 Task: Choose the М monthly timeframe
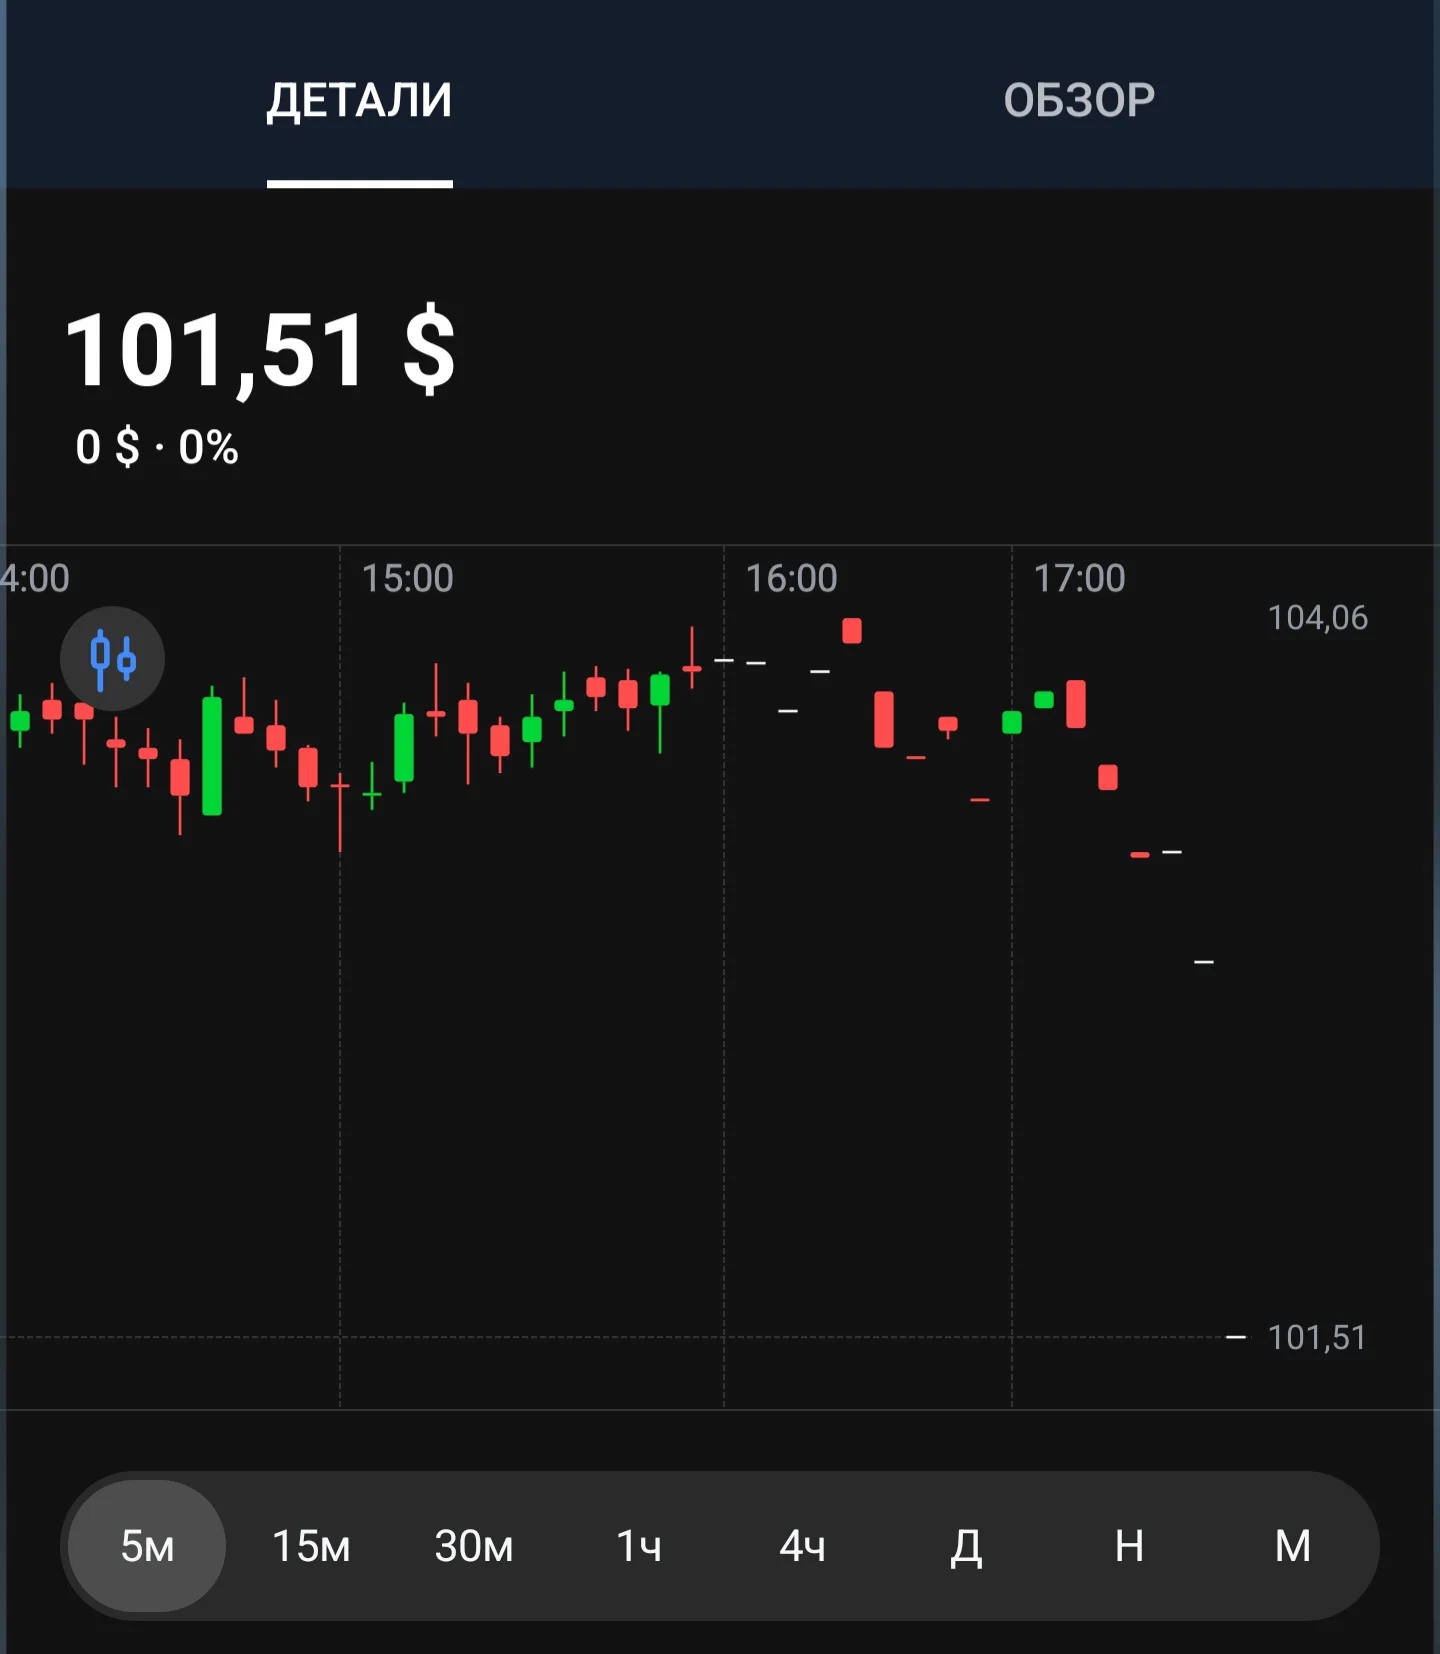(1293, 1546)
